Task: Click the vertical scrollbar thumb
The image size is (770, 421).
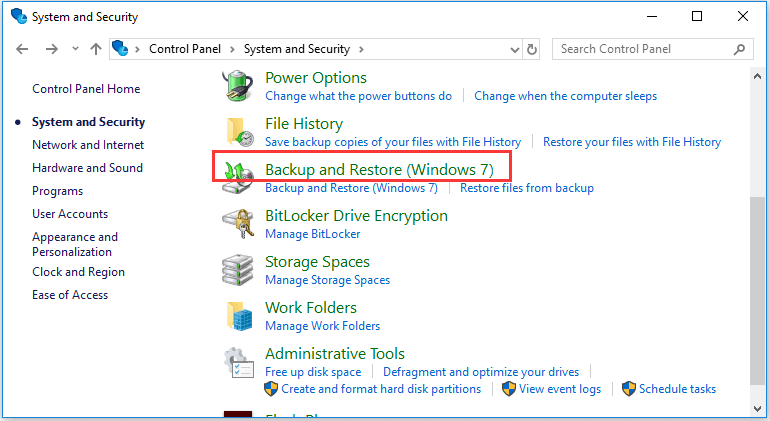Action: tap(760, 290)
